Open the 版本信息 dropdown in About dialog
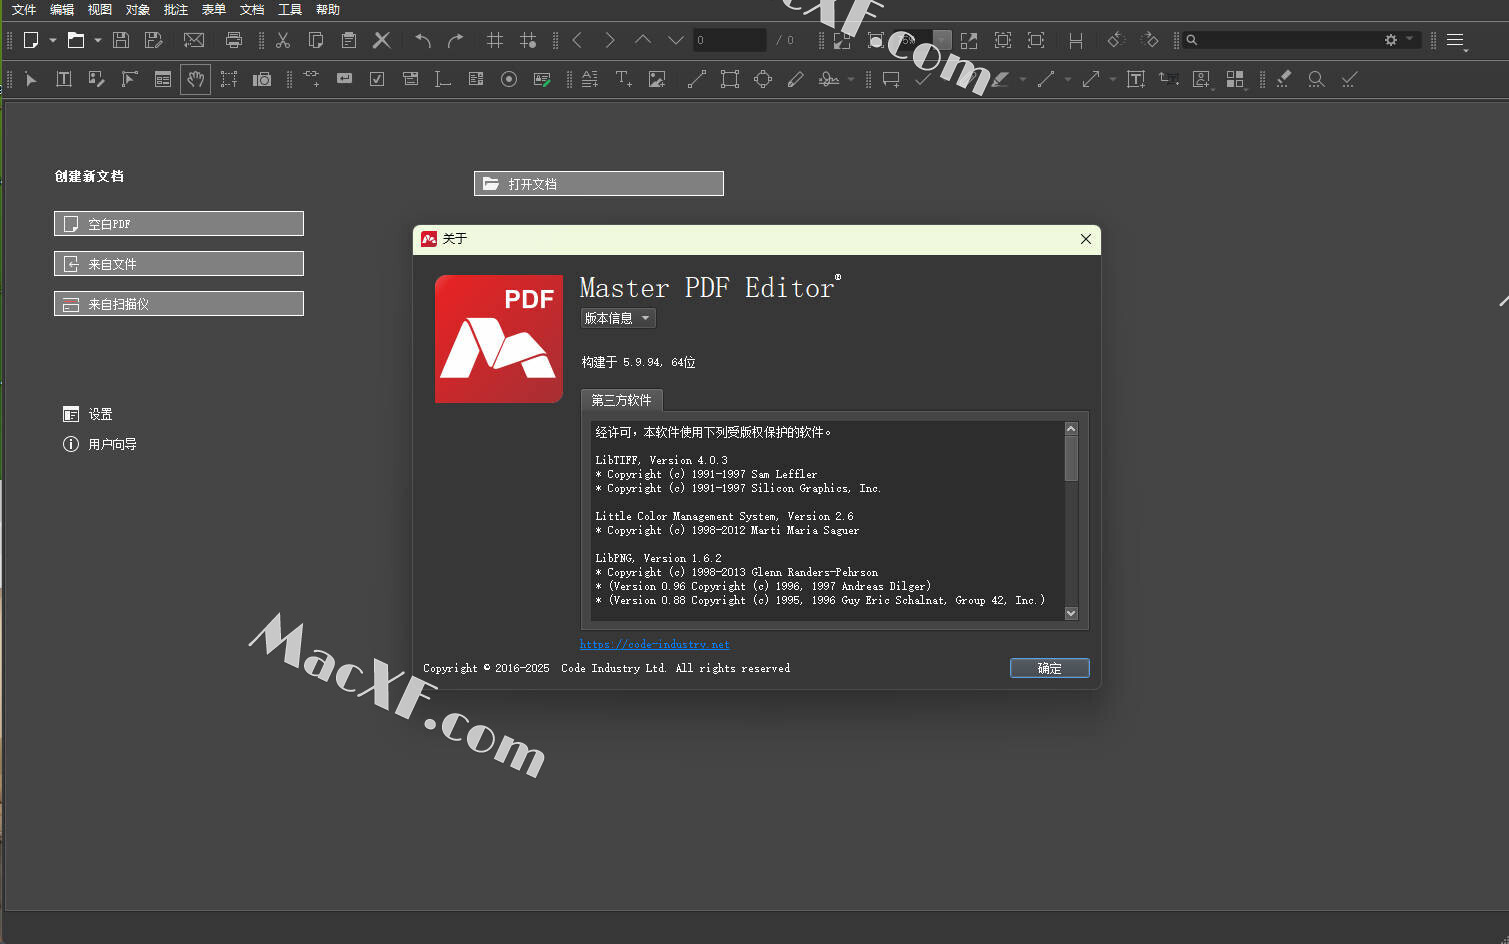Viewport: 1509px width, 944px height. (618, 318)
